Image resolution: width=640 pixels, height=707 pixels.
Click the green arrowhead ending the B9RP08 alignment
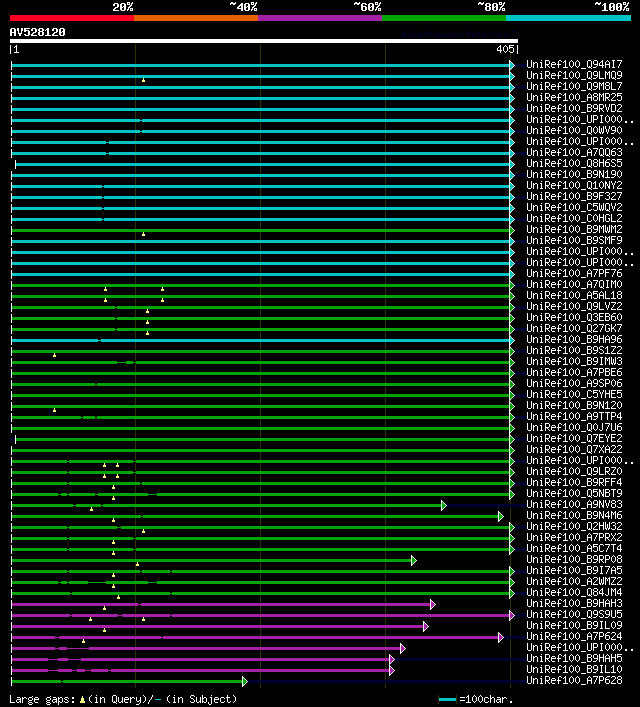[414, 560]
